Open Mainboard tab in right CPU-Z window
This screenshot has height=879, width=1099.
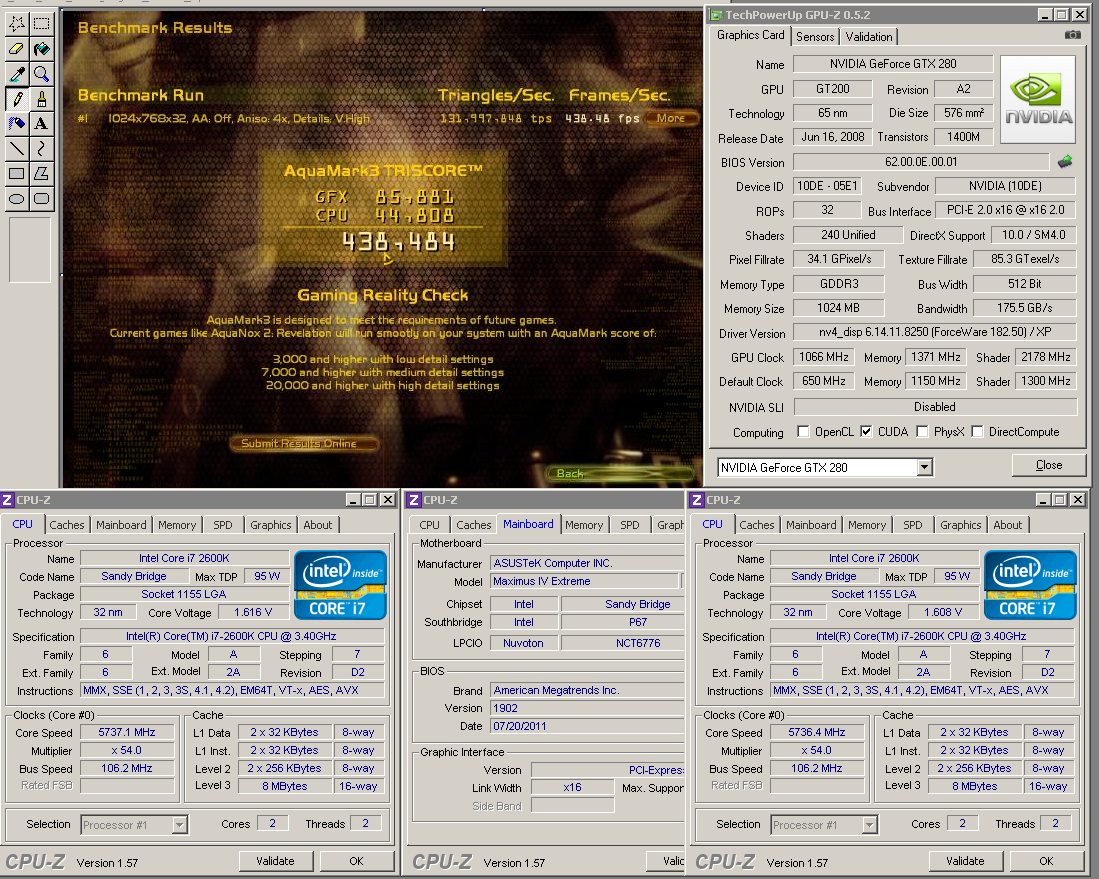[811, 525]
